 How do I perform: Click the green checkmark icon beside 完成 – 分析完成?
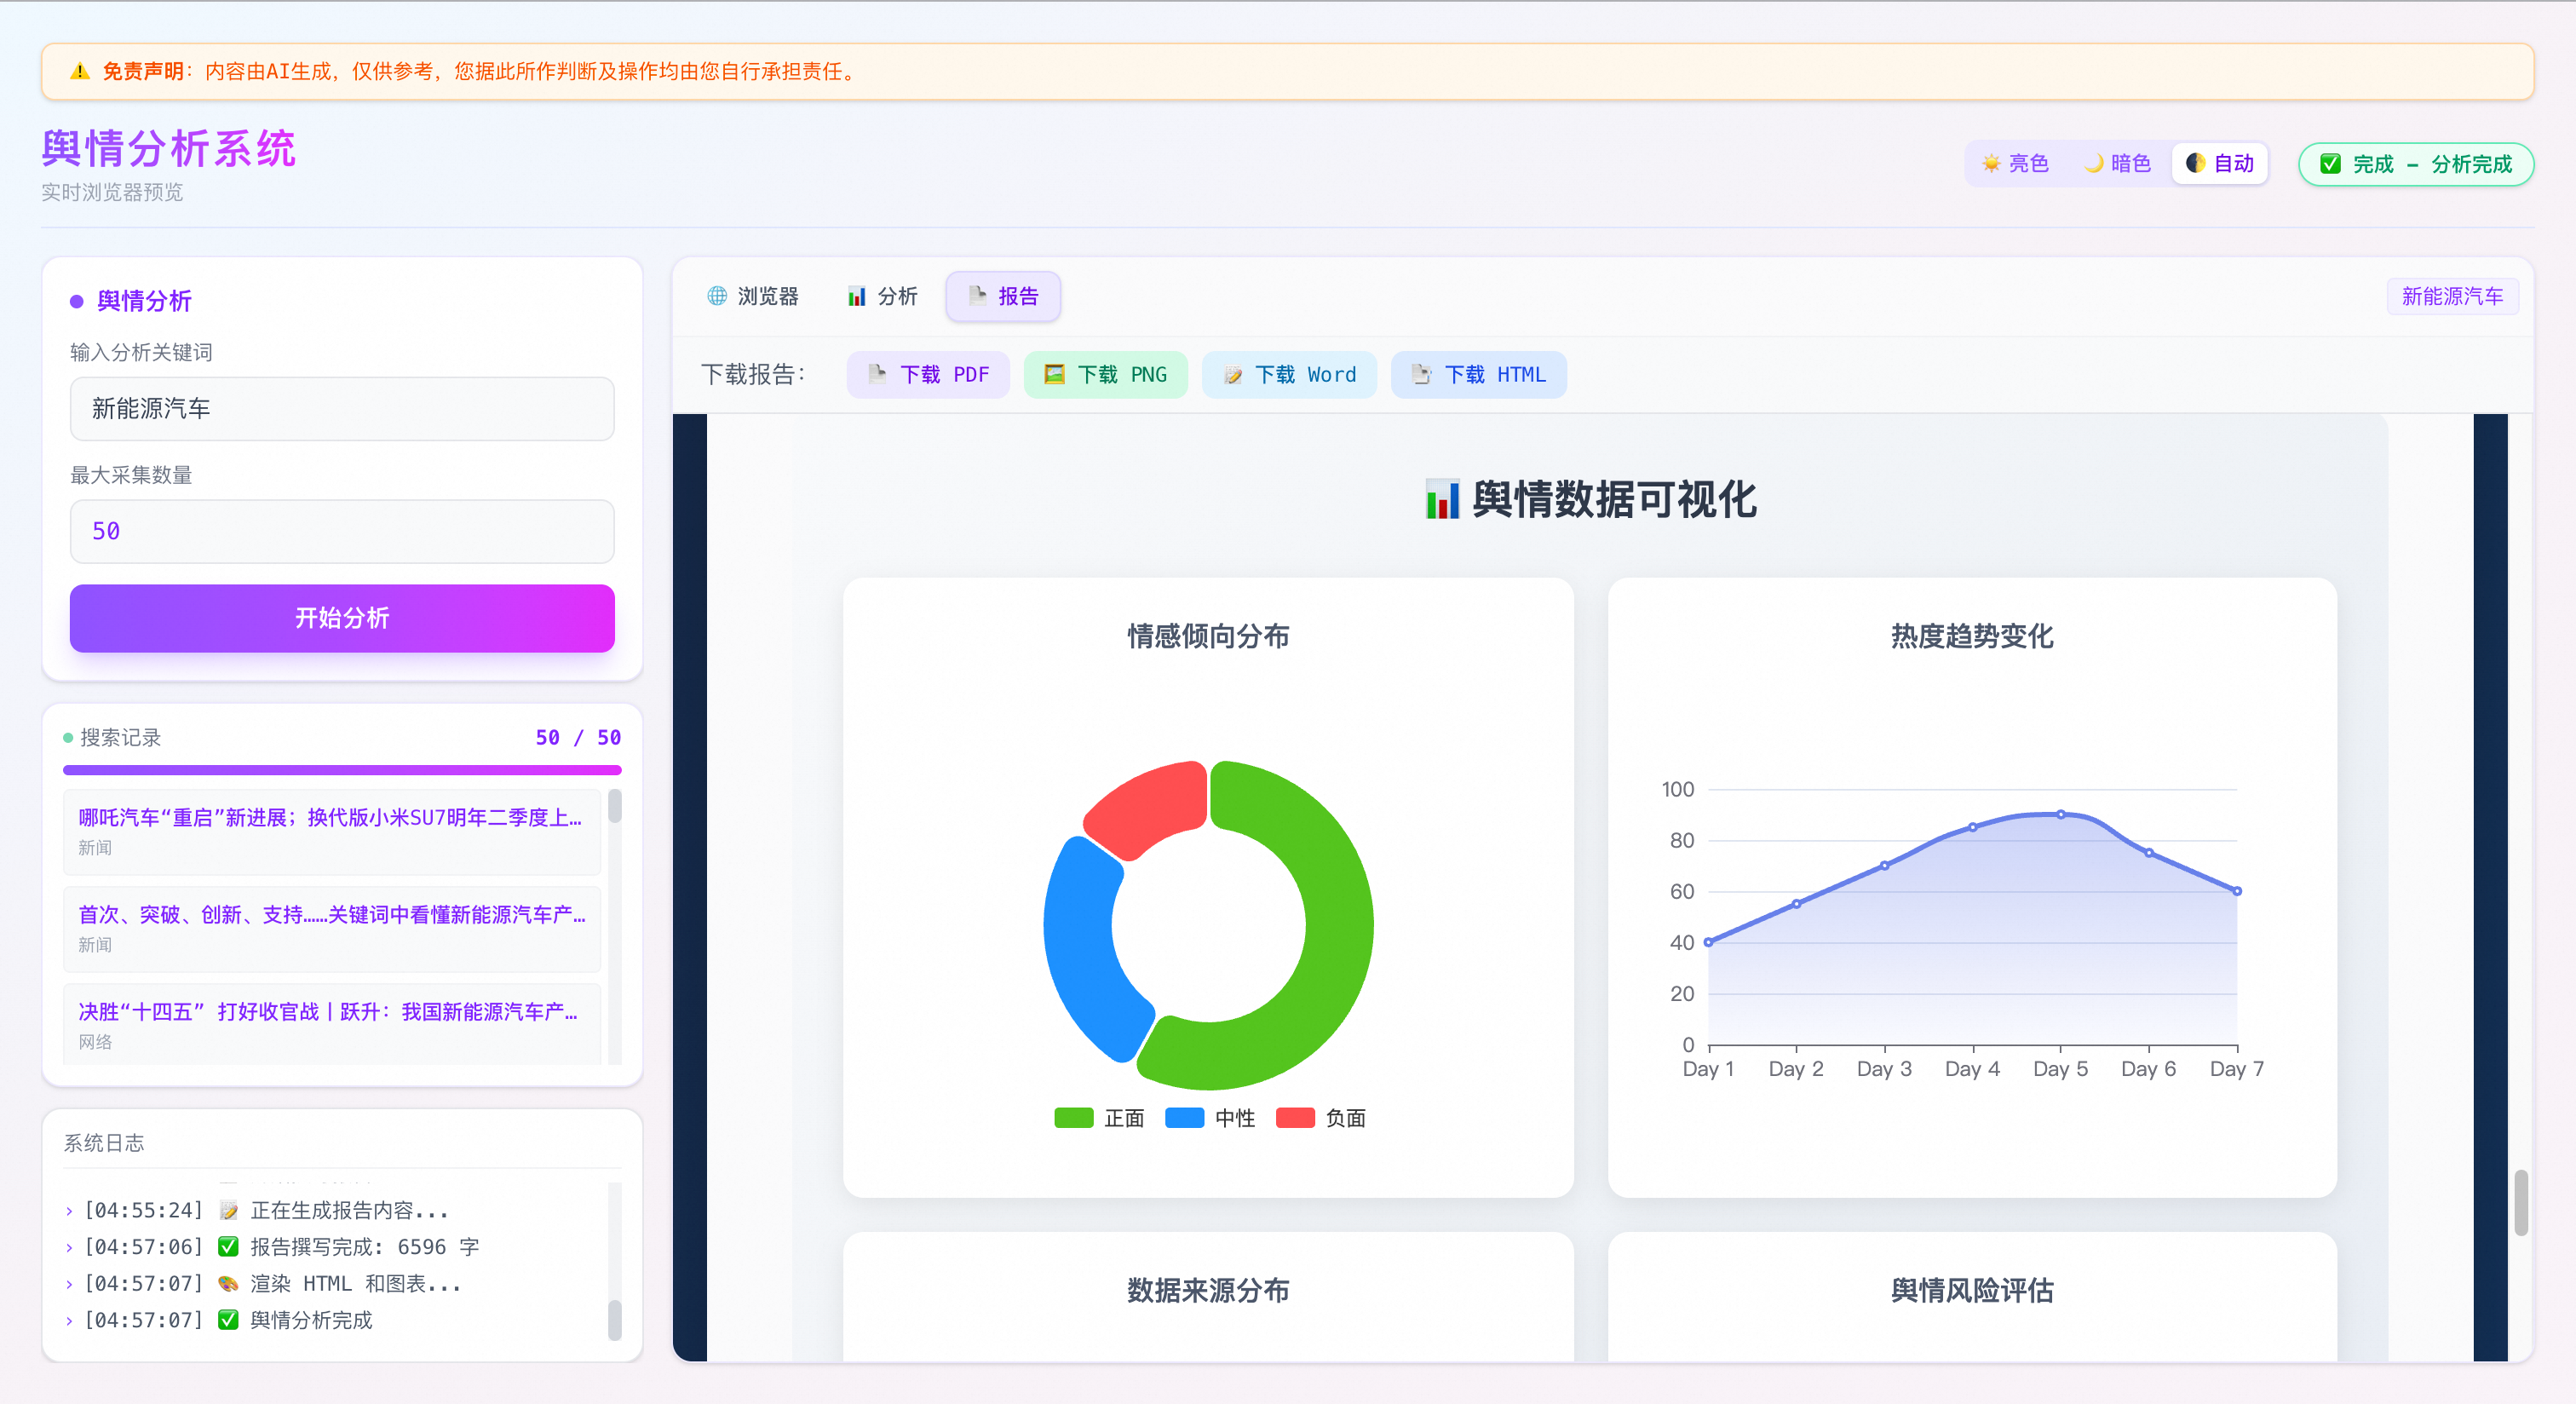click(x=2330, y=164)
